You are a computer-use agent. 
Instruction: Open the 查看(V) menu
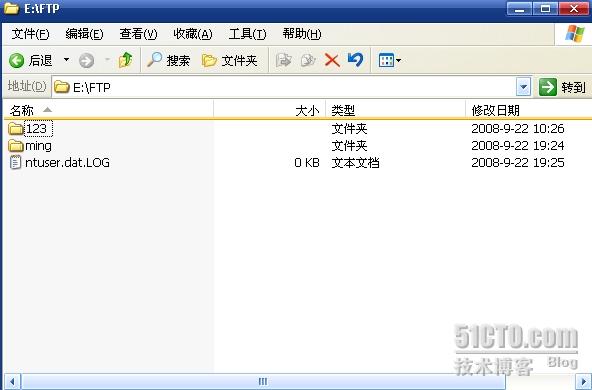(x=138, y=34)
